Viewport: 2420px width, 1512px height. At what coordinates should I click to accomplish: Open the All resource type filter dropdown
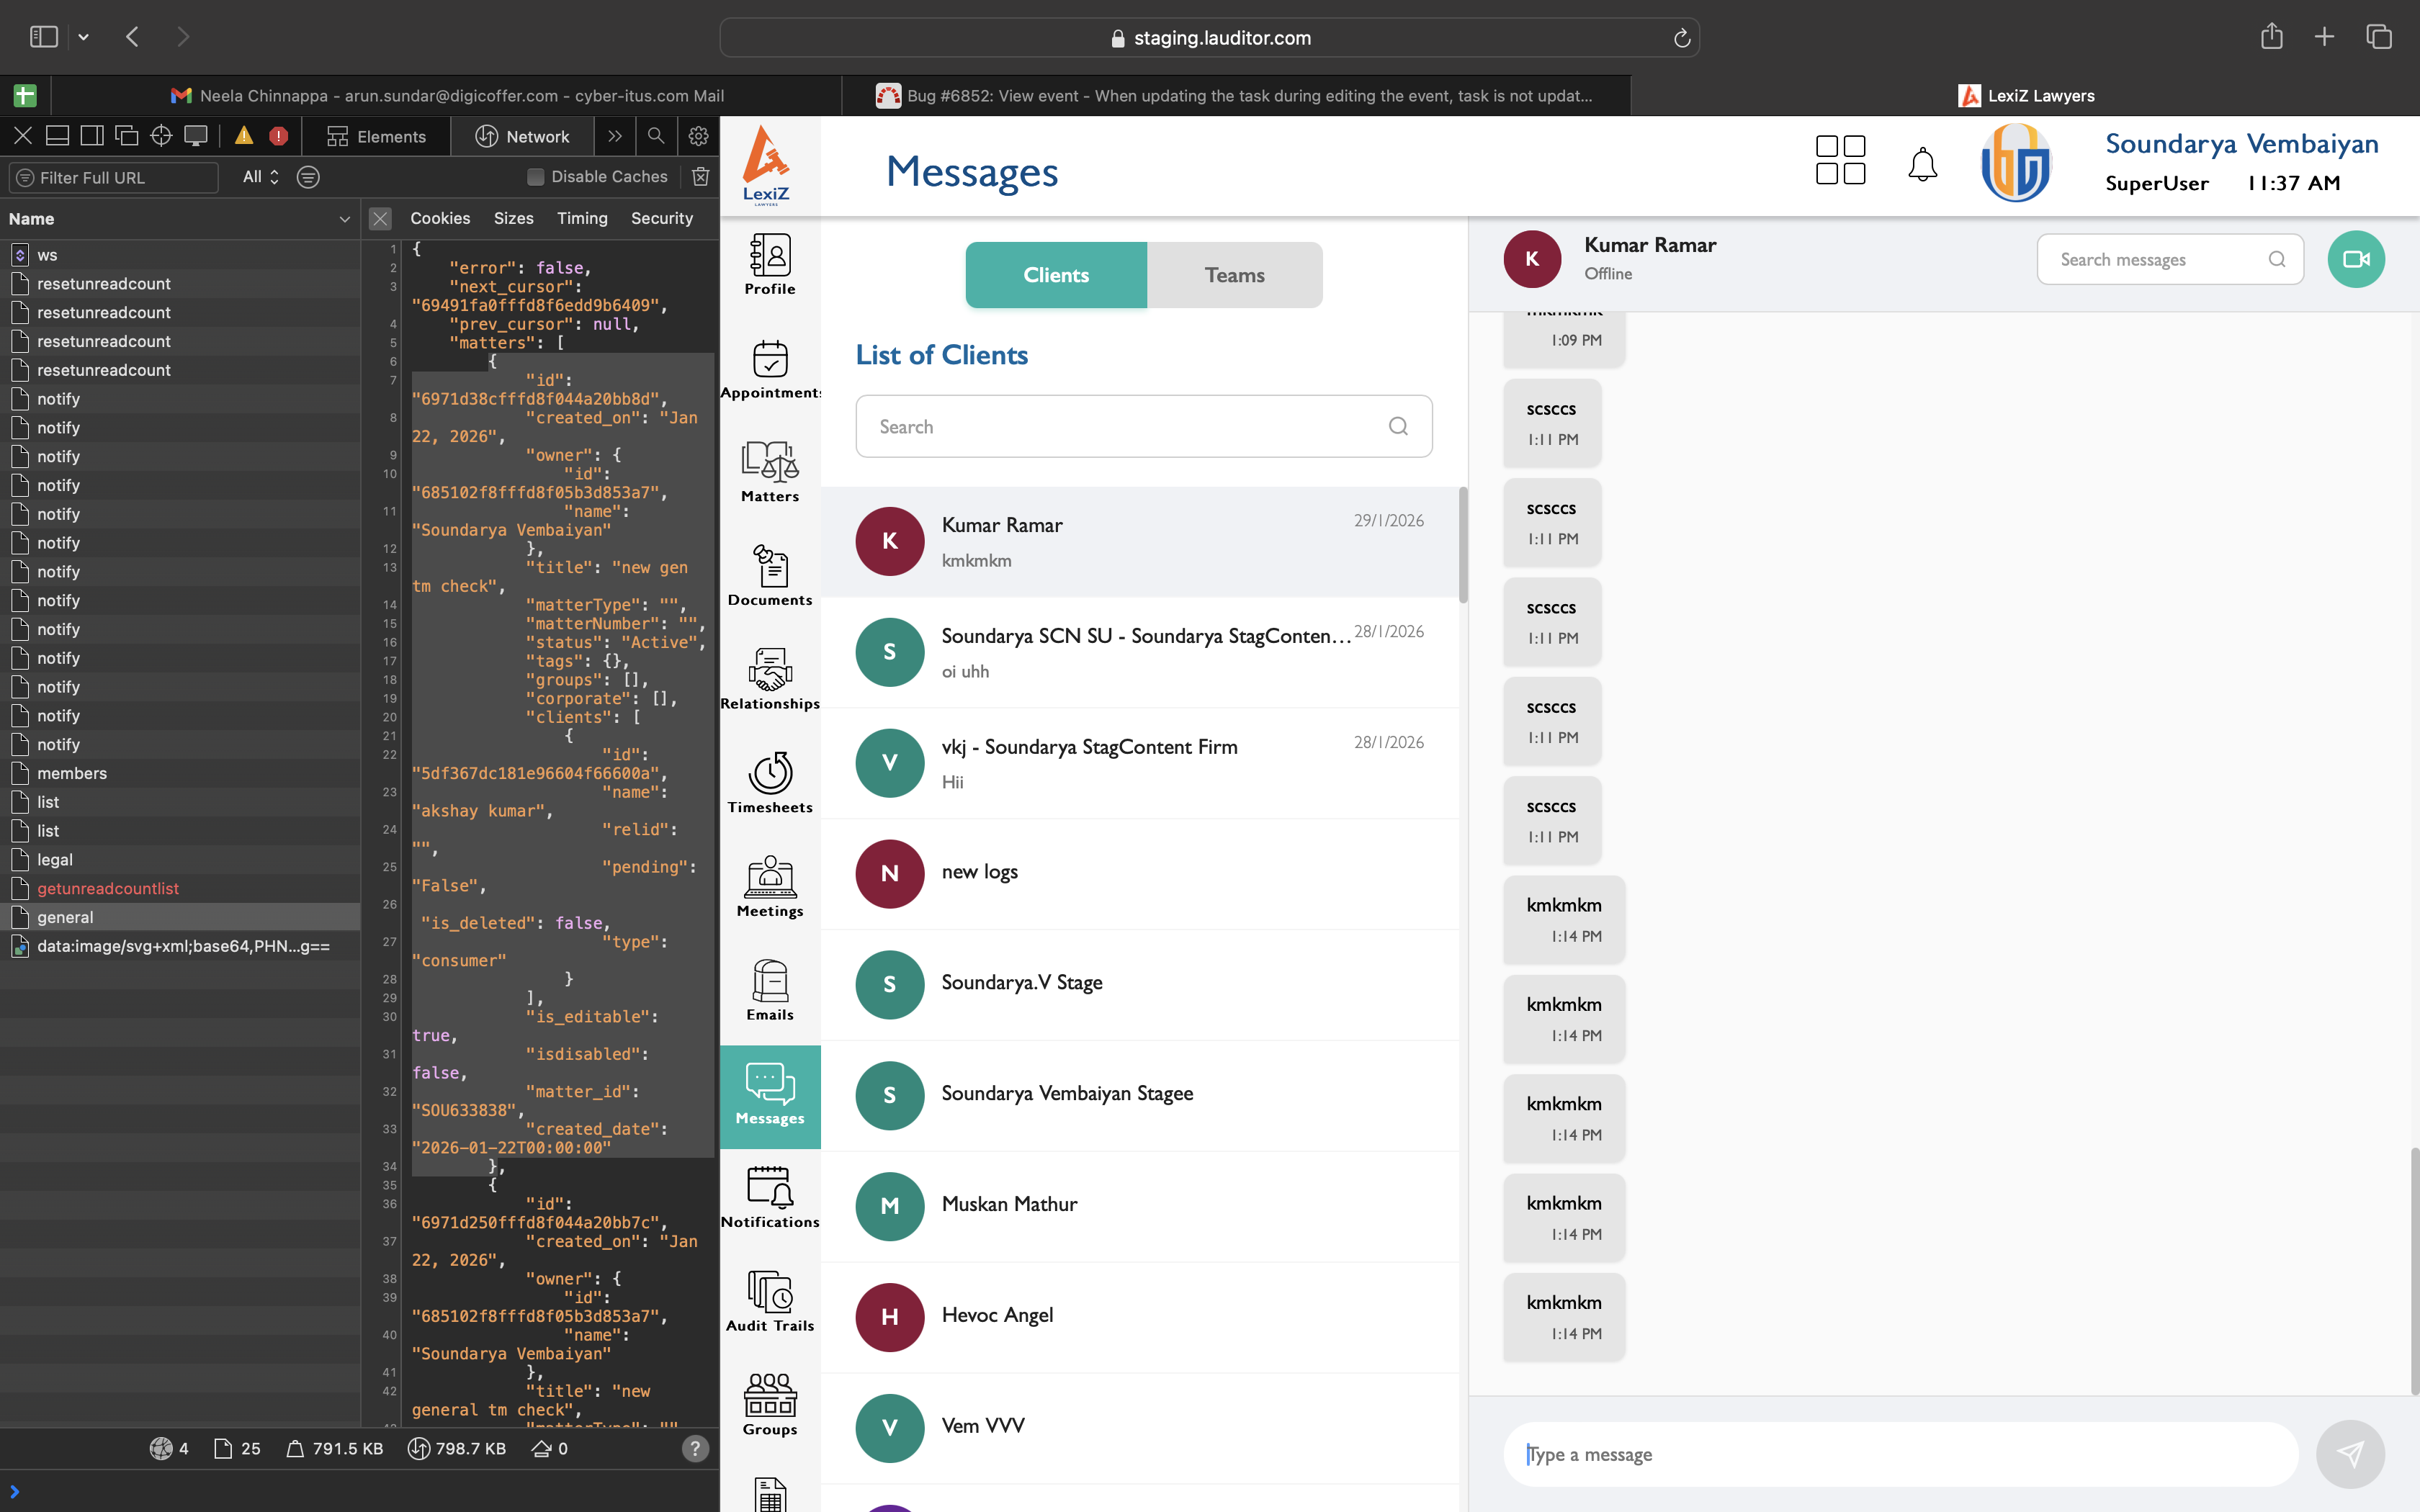(260, 177)
